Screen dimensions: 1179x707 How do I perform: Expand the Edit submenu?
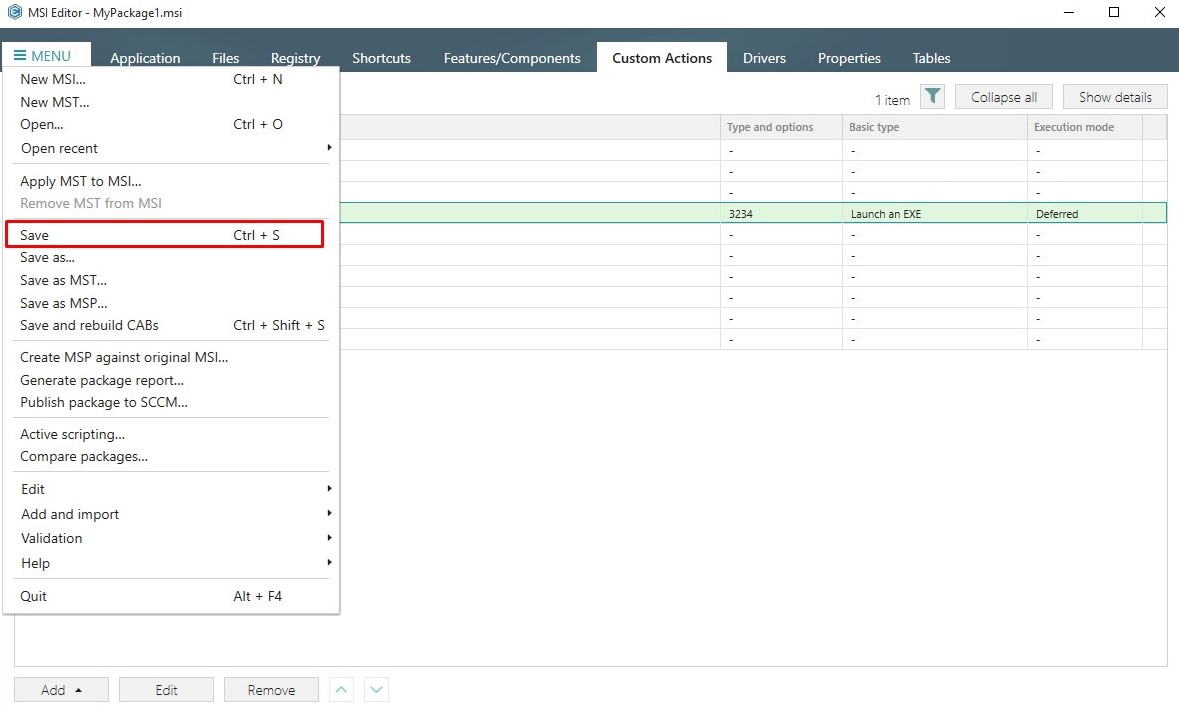click(171, 489)
